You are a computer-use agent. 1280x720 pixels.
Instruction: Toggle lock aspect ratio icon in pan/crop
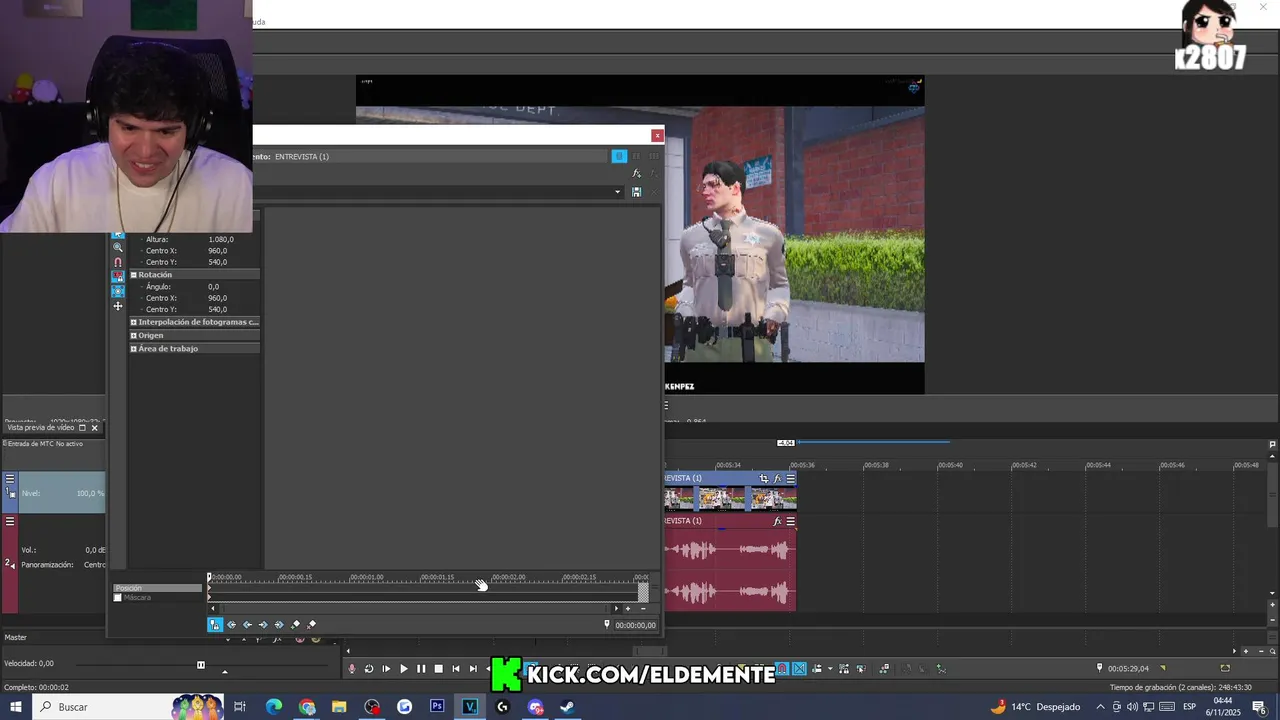(118, 277)
